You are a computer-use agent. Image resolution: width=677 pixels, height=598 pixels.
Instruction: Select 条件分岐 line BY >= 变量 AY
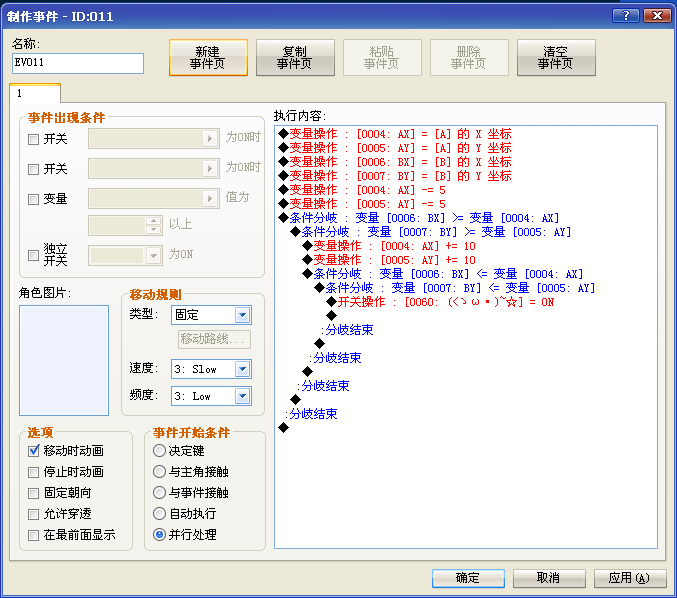[x=430, y=232]
